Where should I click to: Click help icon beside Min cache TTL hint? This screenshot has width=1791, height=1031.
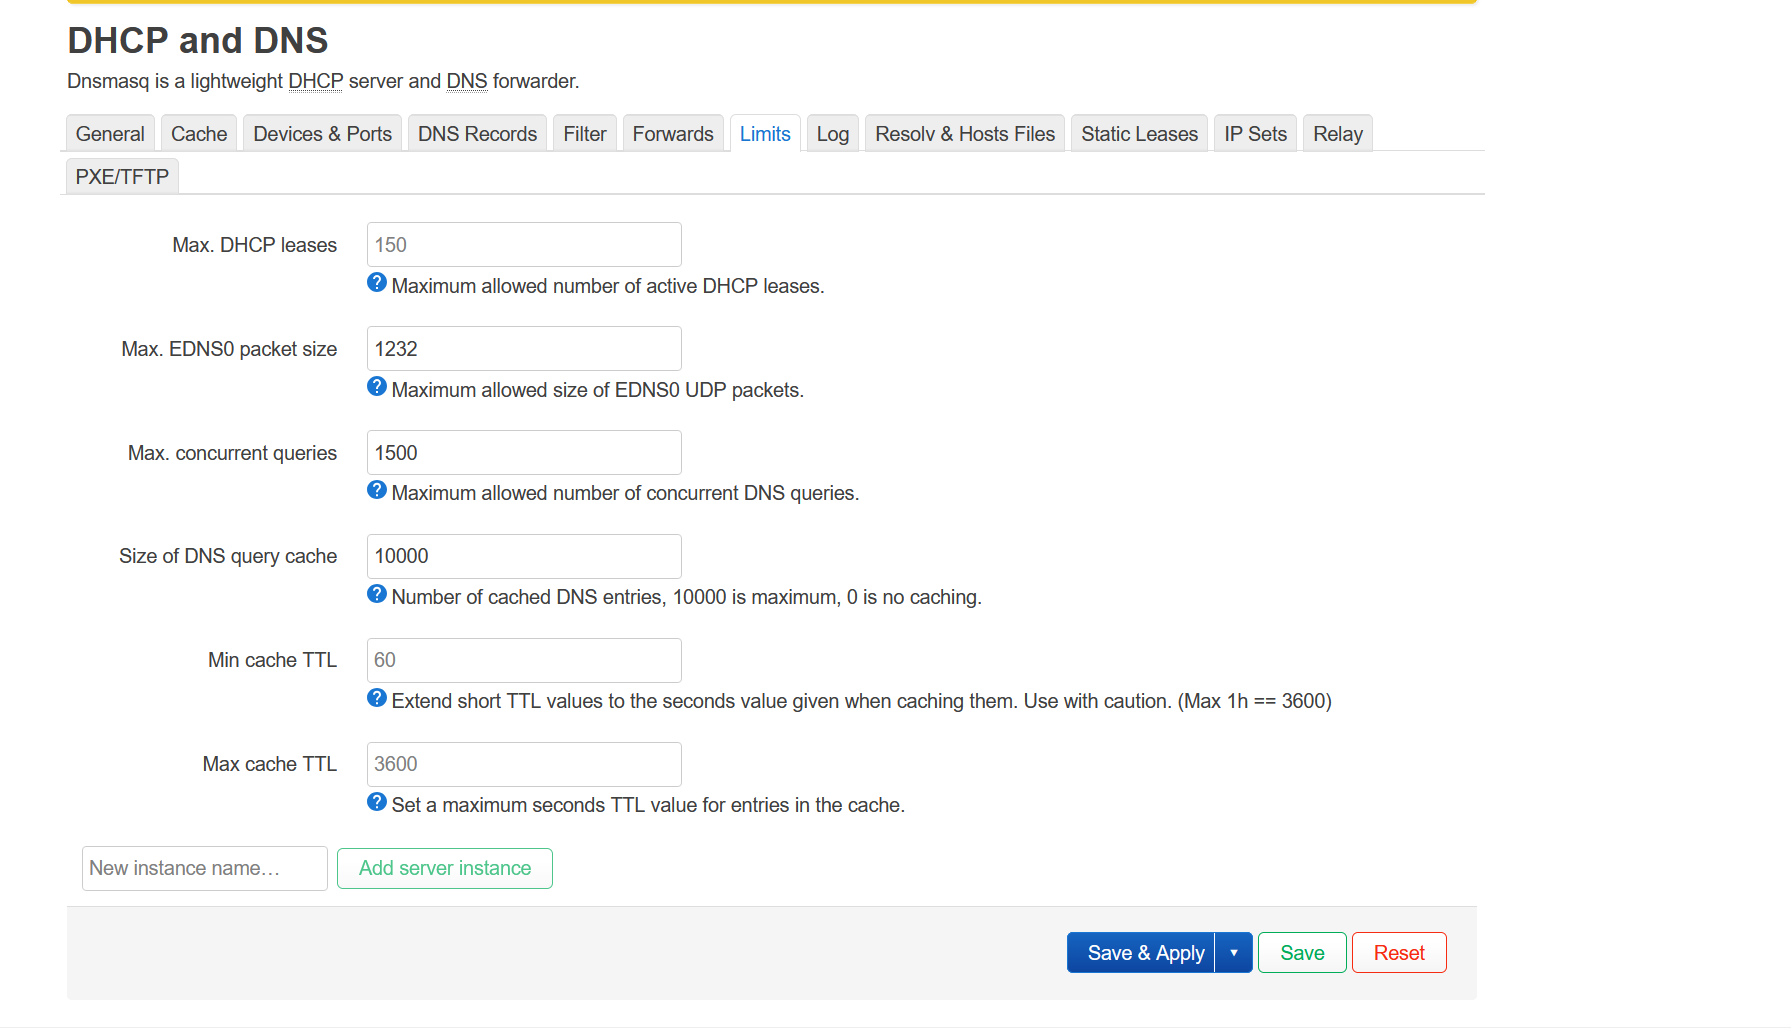tap(377, 698)
